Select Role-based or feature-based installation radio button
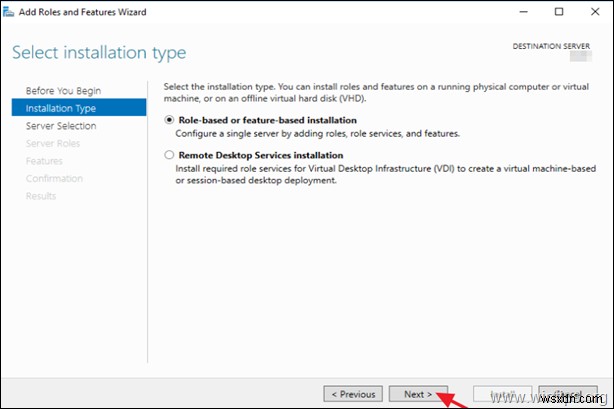 coord(167,120)
